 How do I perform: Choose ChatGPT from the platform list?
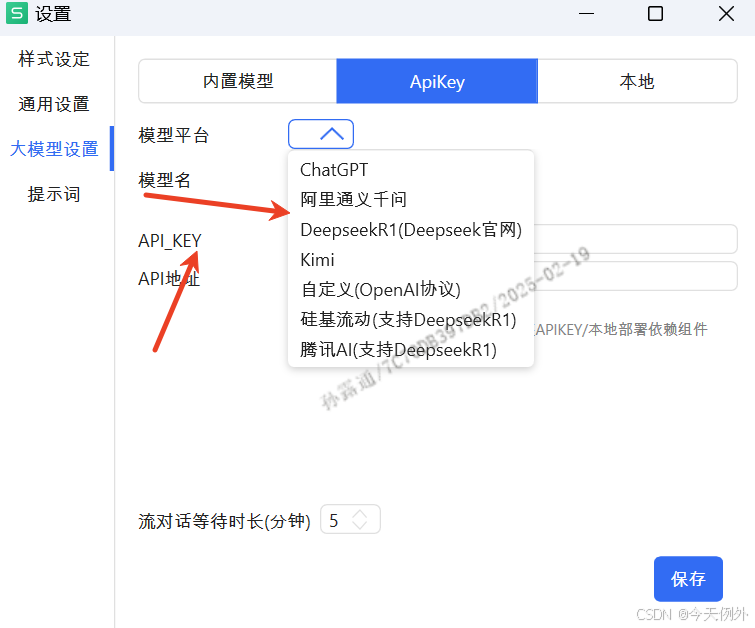[x=334, y=170]
